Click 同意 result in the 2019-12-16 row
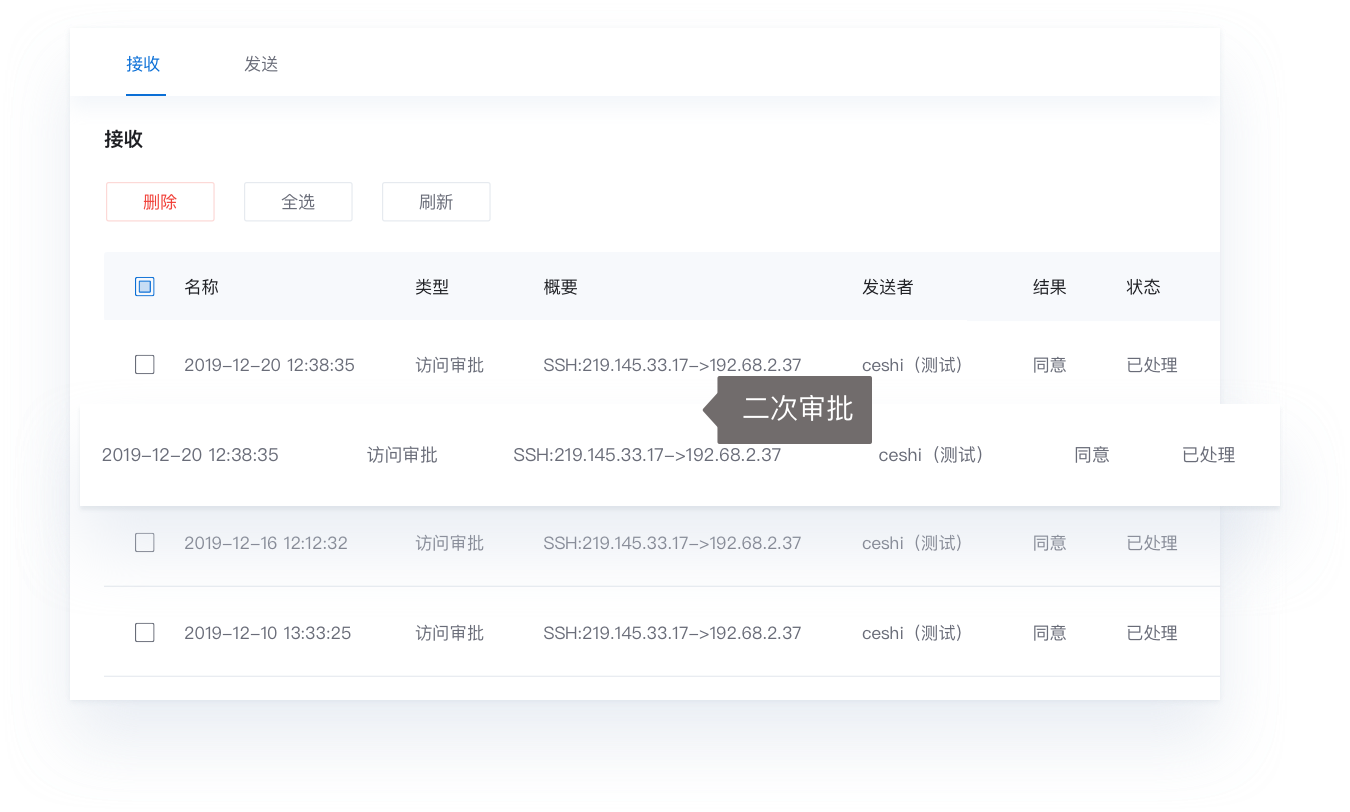Viewport: 1350px width, 812px height. 1050,543
